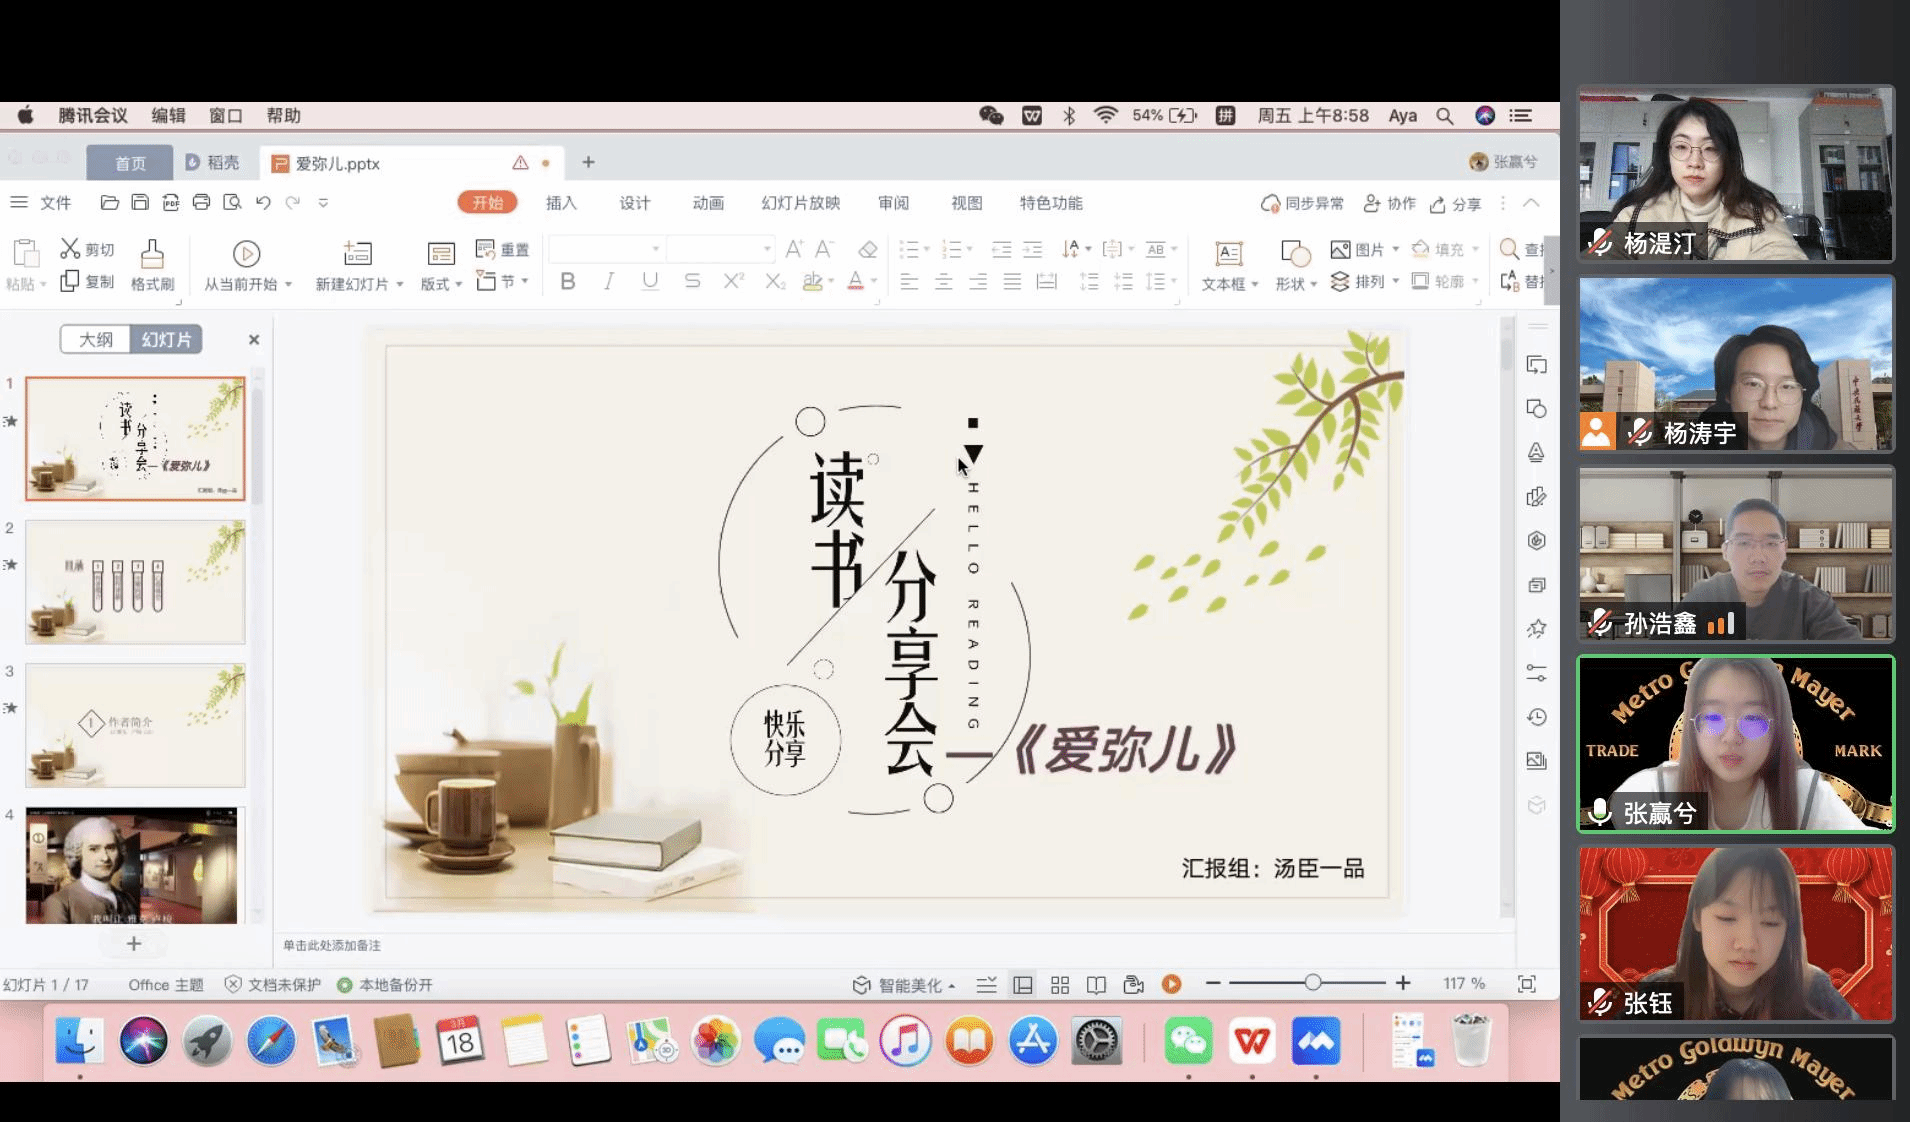Expand the new slide (新建幻灯片) dropdown
Screen dimensions: 1910x1122
399,285
